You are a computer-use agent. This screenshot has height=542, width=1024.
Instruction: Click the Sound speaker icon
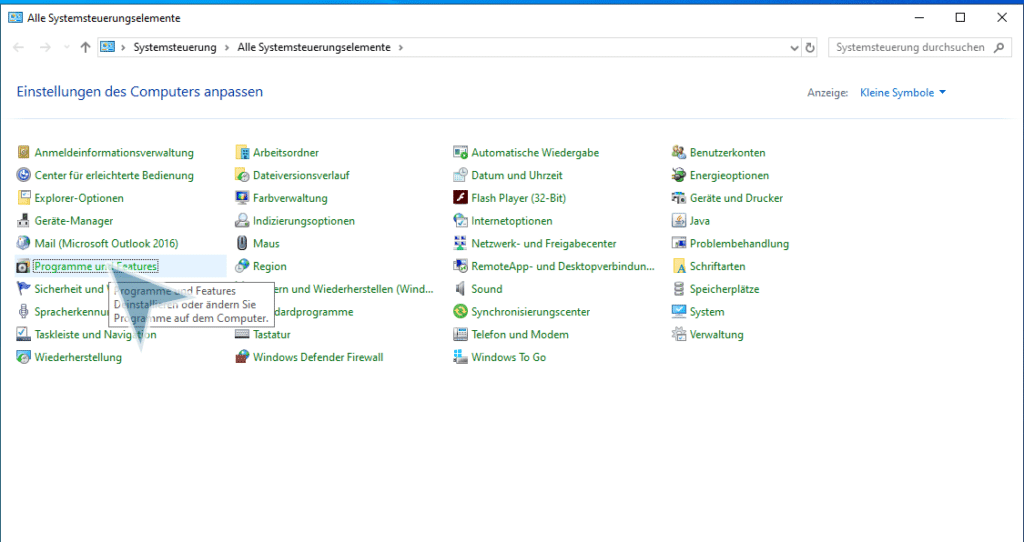point(460,289)
